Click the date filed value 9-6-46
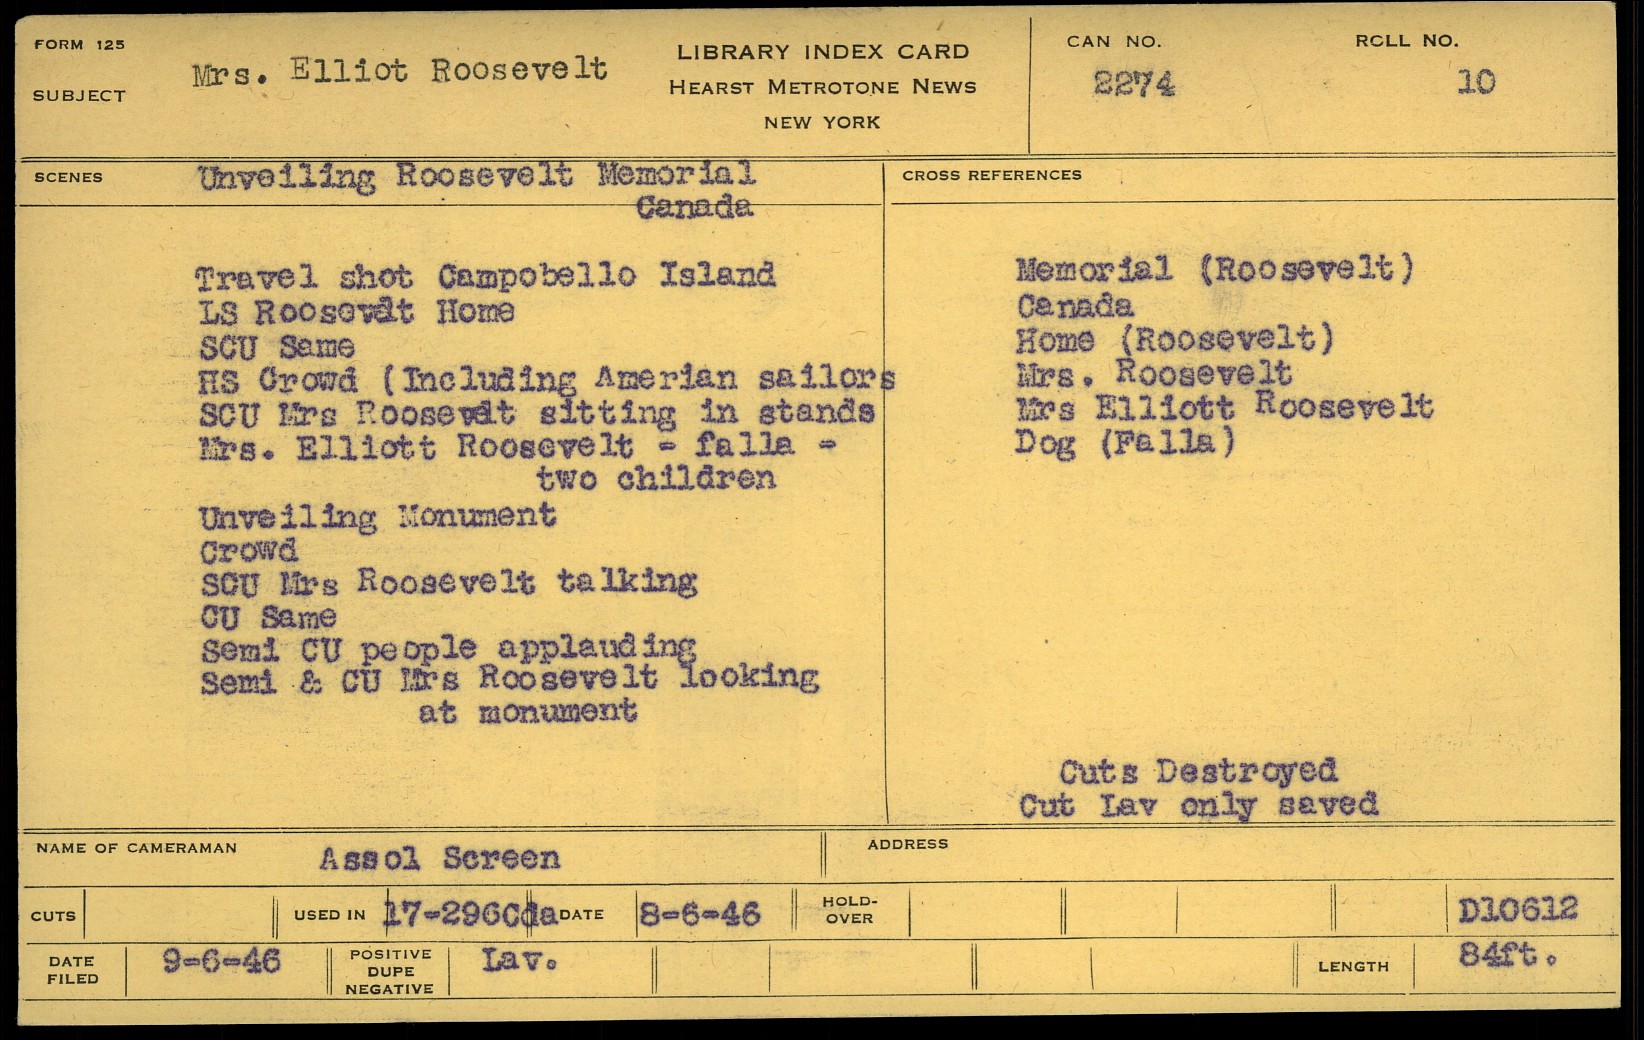The image size is (1644, 1040). point(221,962)
